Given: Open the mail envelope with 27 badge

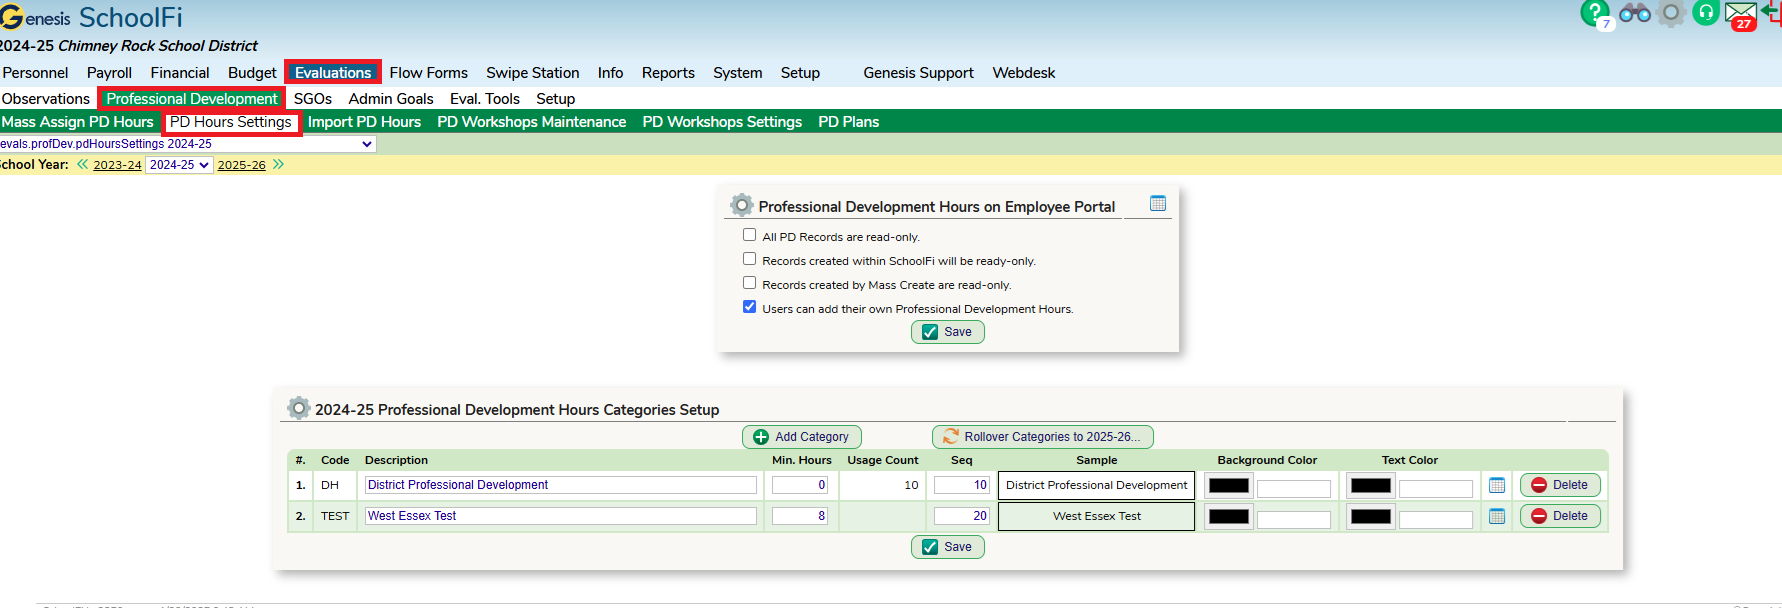Looking at the screenshot, I should [x=1741, y=15].
